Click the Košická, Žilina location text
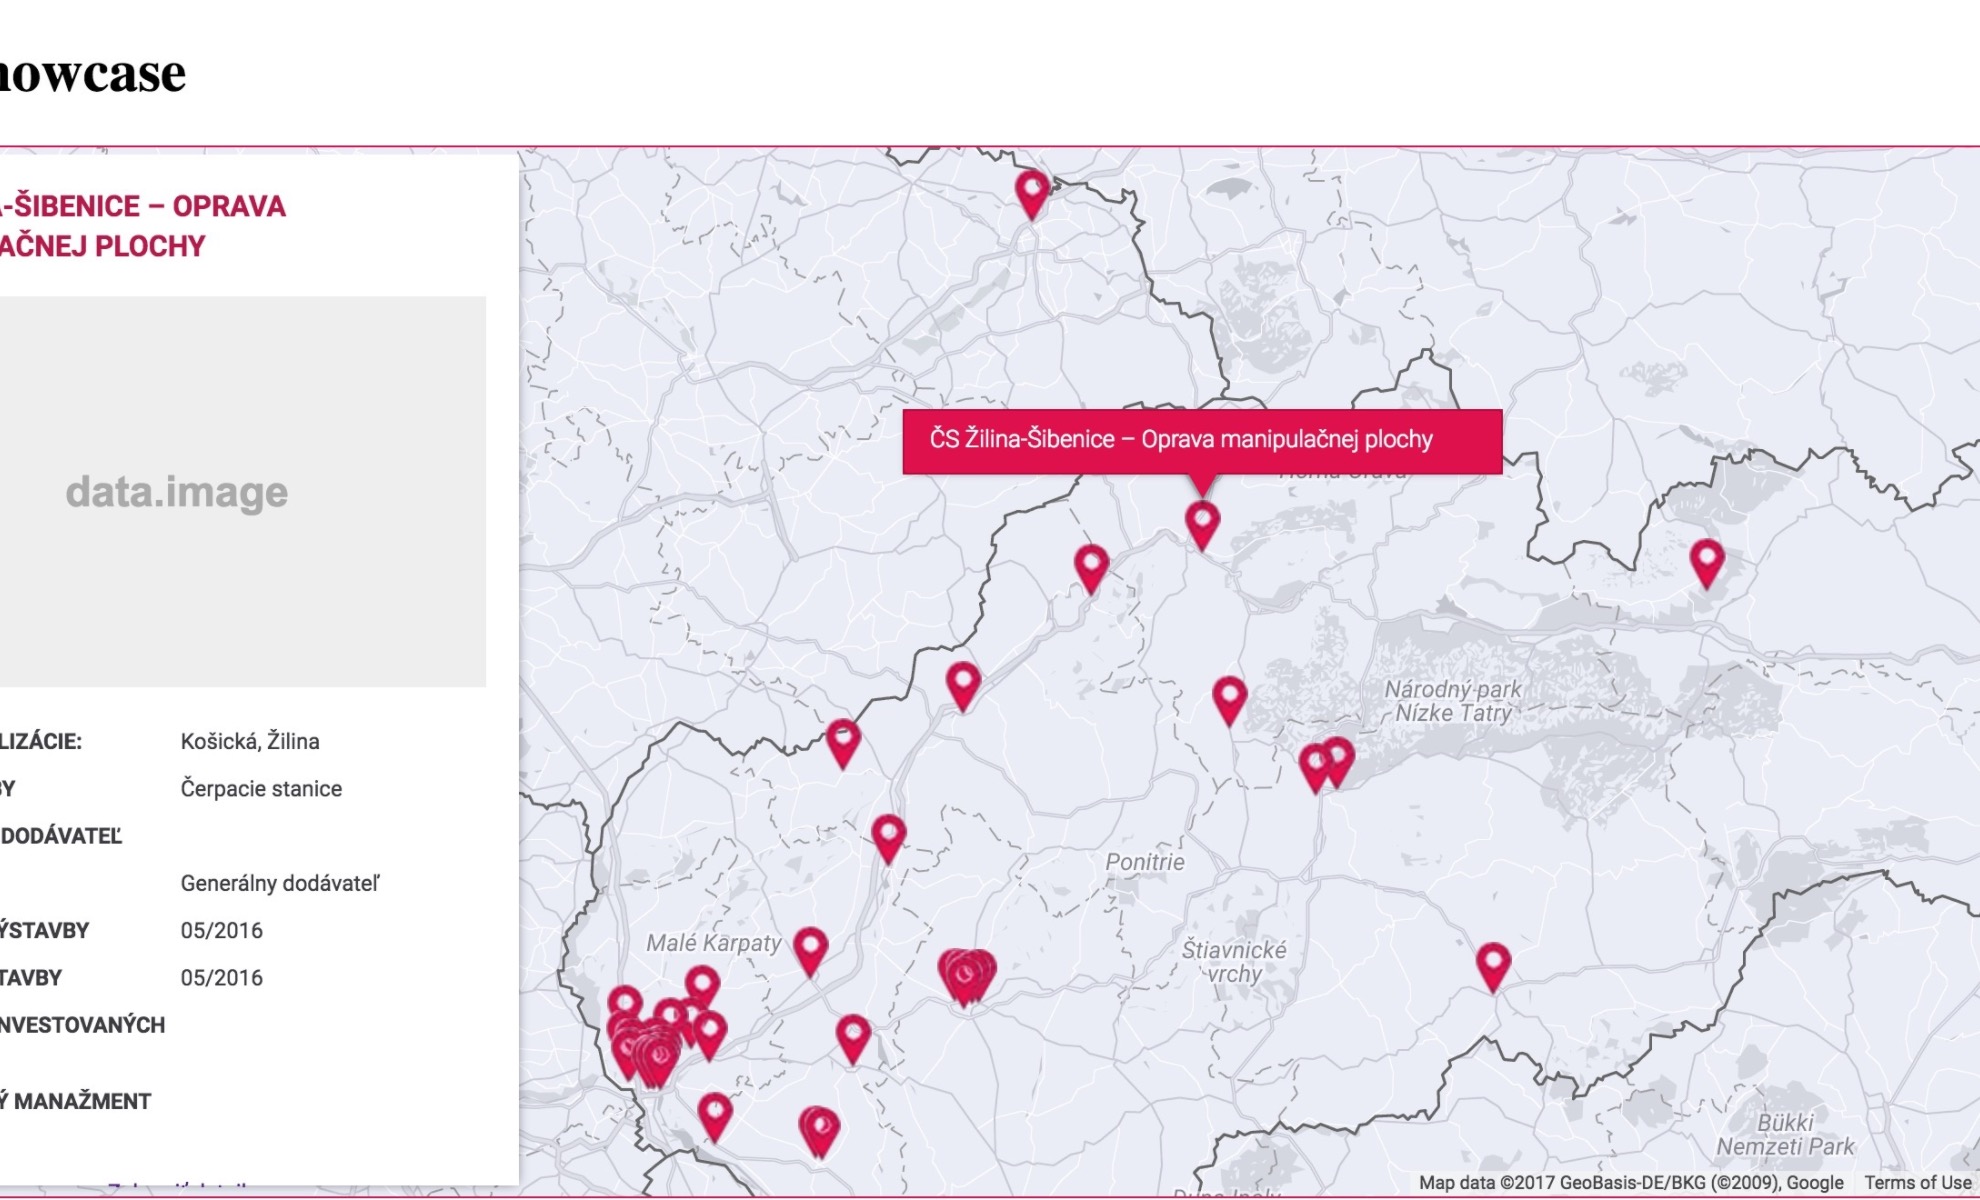1980x1200 pixels. [250, 741]
